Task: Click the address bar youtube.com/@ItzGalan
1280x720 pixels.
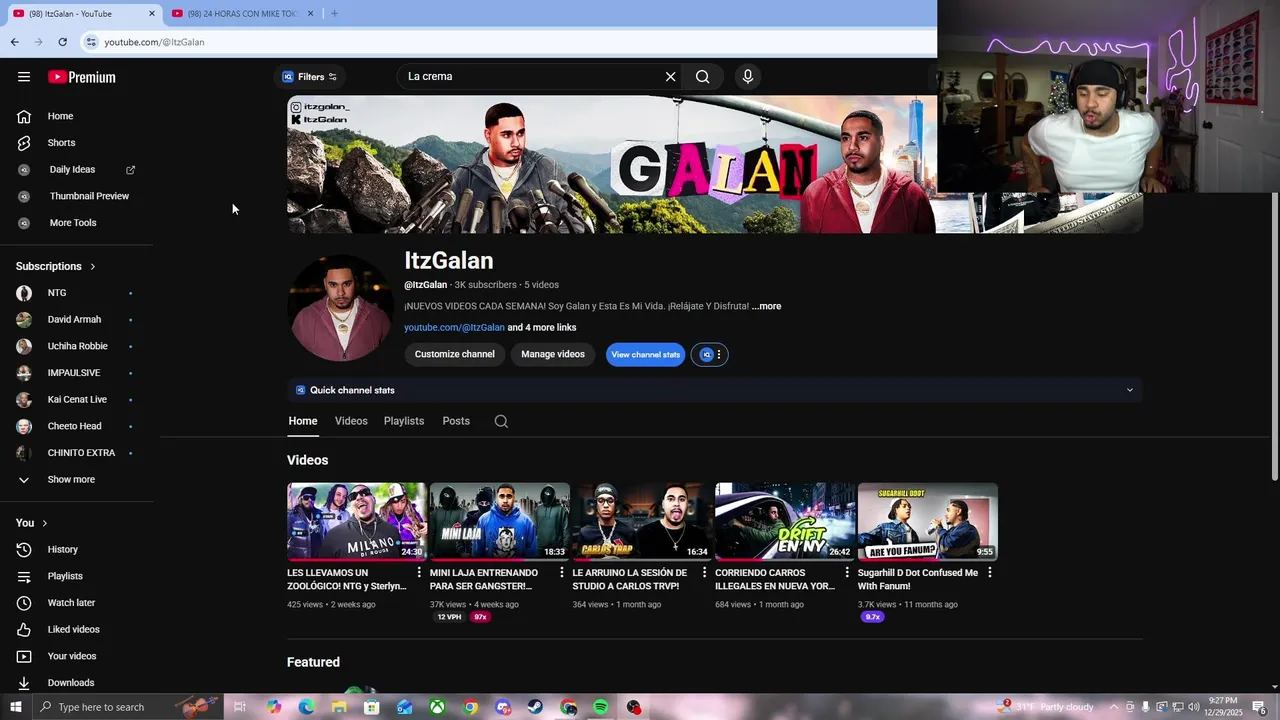Action: tap(154, 42)
